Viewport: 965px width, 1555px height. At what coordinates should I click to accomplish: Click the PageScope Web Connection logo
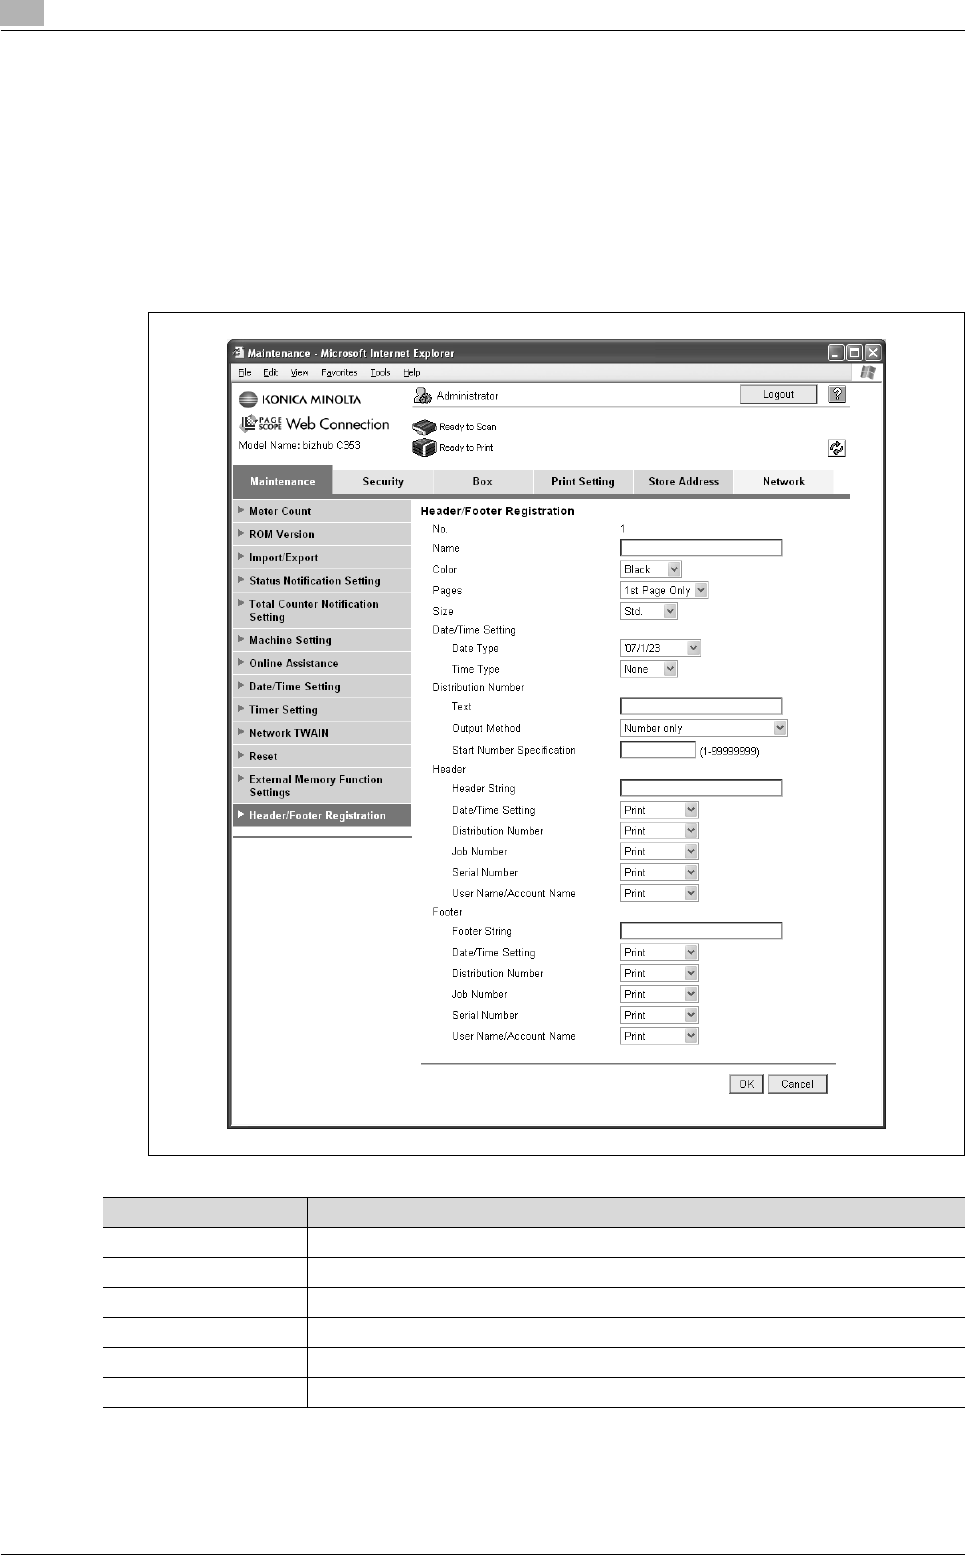click(314, 424)
